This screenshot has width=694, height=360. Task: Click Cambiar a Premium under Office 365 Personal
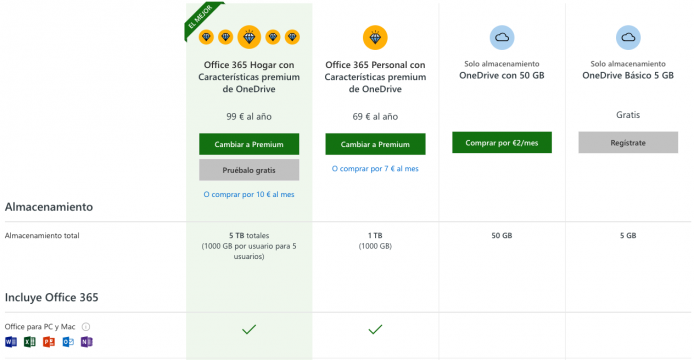(x=375, y=144)
